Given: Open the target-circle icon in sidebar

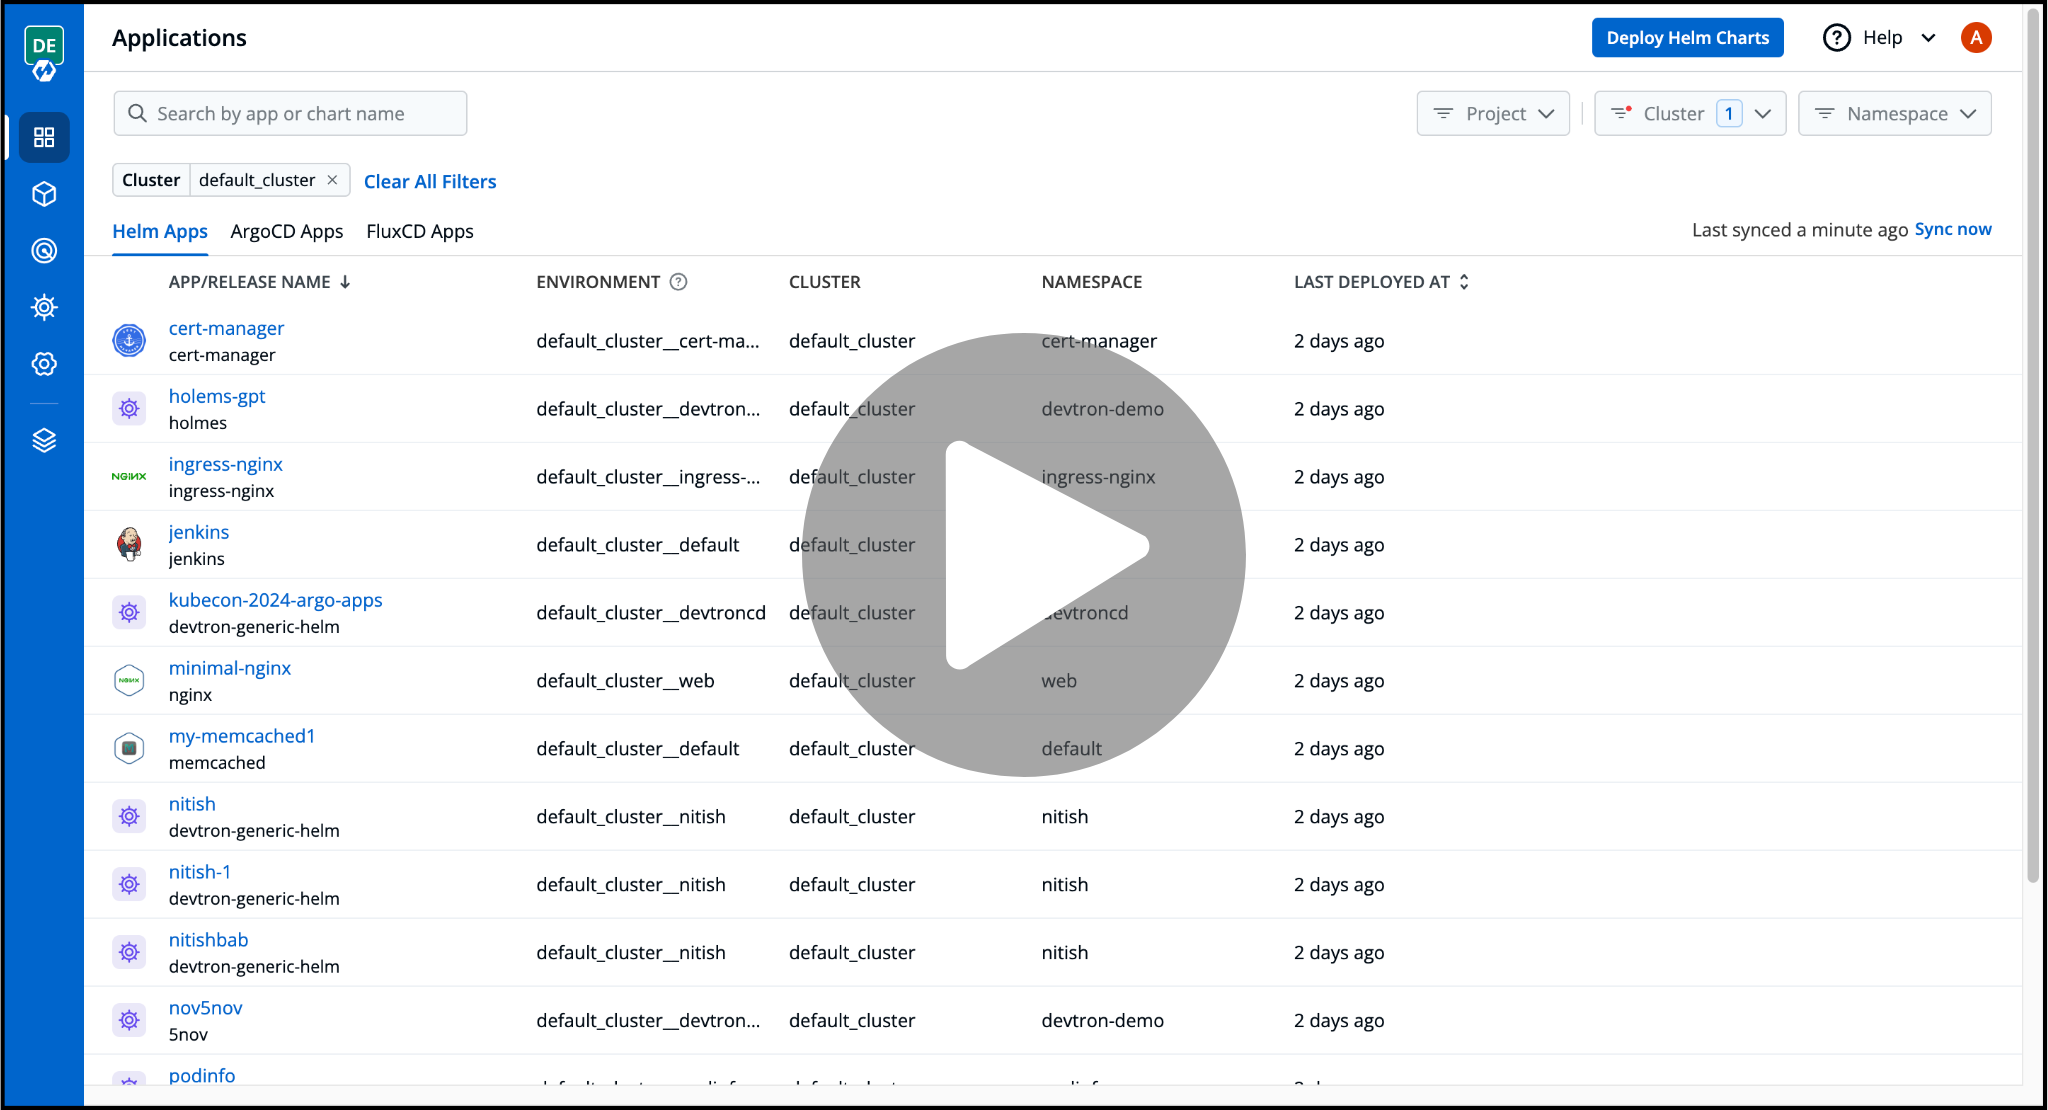Looking at the screenshot, I should (x=44, y=251).
